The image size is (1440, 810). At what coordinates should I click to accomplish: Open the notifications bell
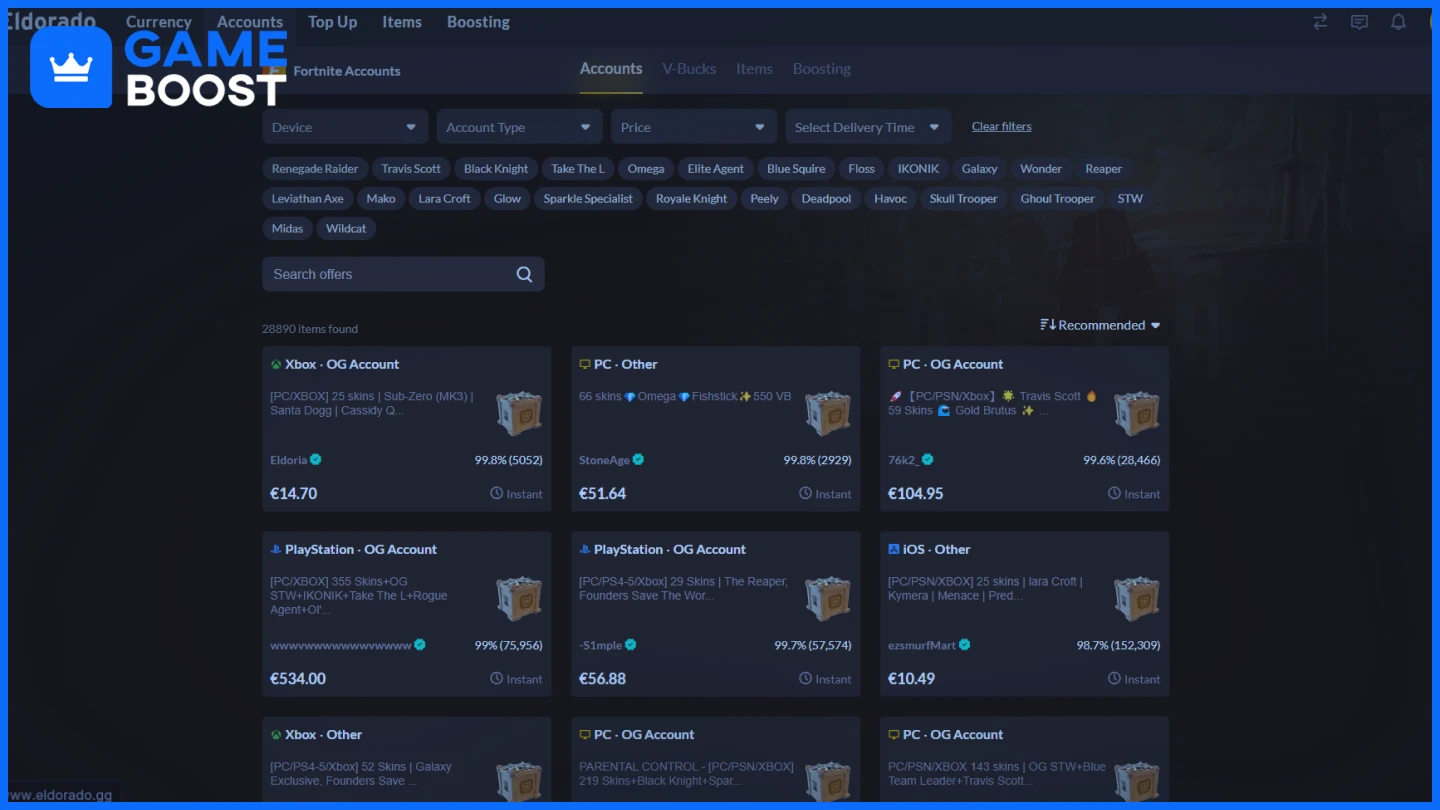click(x=1398, y=22)
